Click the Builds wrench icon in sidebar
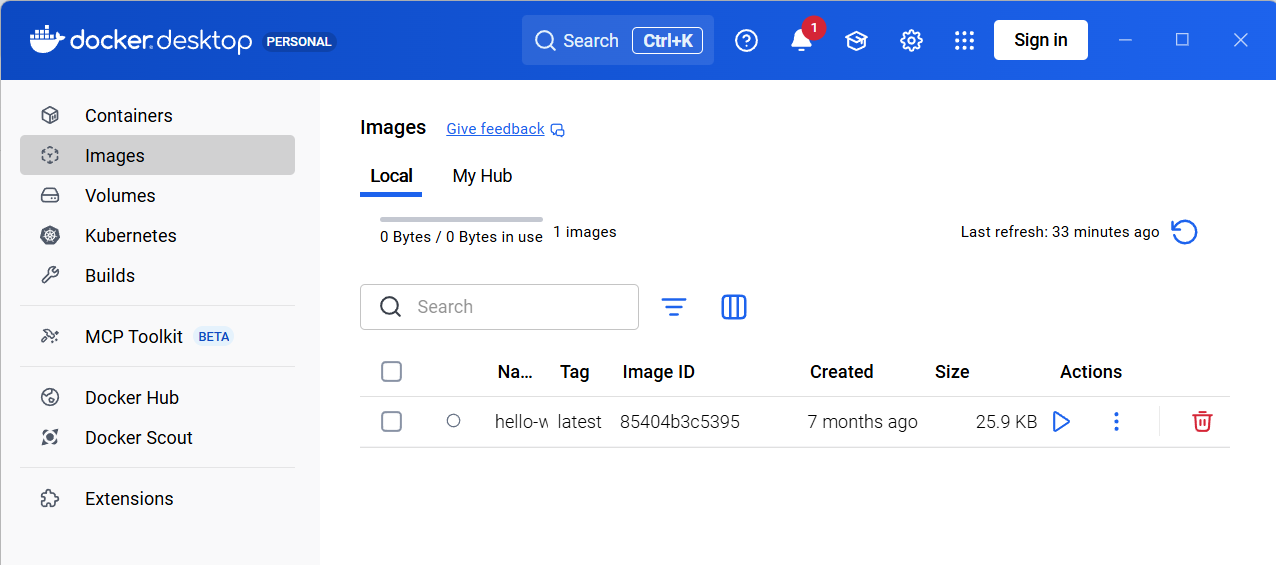Screen dimensions: 1276x565 50,276
